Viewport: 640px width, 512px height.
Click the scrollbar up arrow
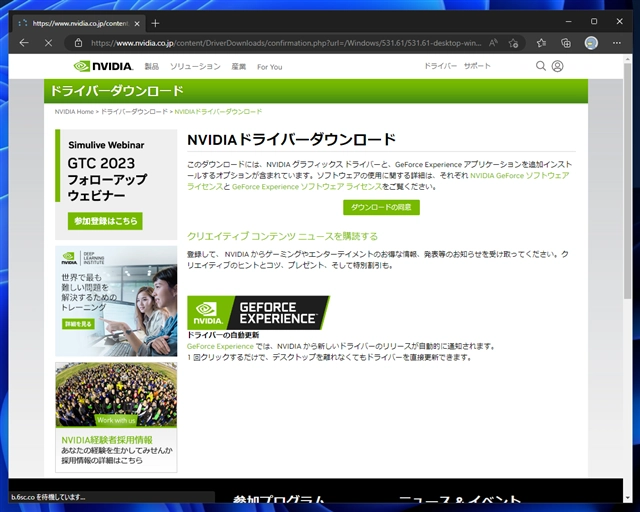627,60
